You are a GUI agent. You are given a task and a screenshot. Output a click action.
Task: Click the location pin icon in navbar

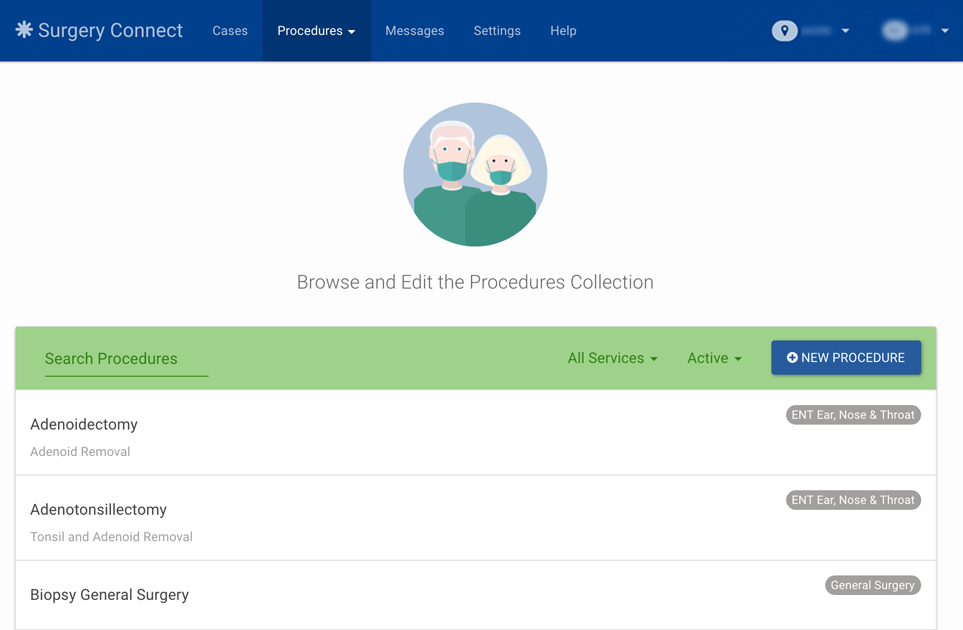[x=784, y=31]
